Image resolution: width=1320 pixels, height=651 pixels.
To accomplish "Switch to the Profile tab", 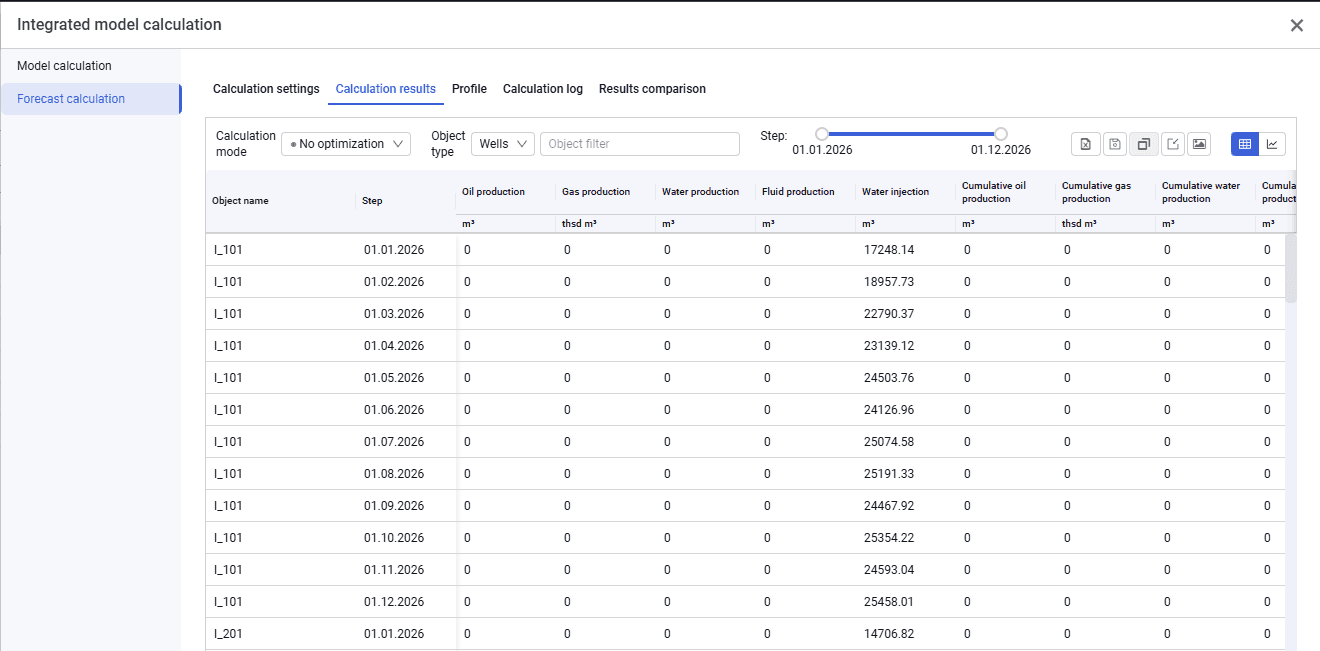I will (x=469, y=89).
